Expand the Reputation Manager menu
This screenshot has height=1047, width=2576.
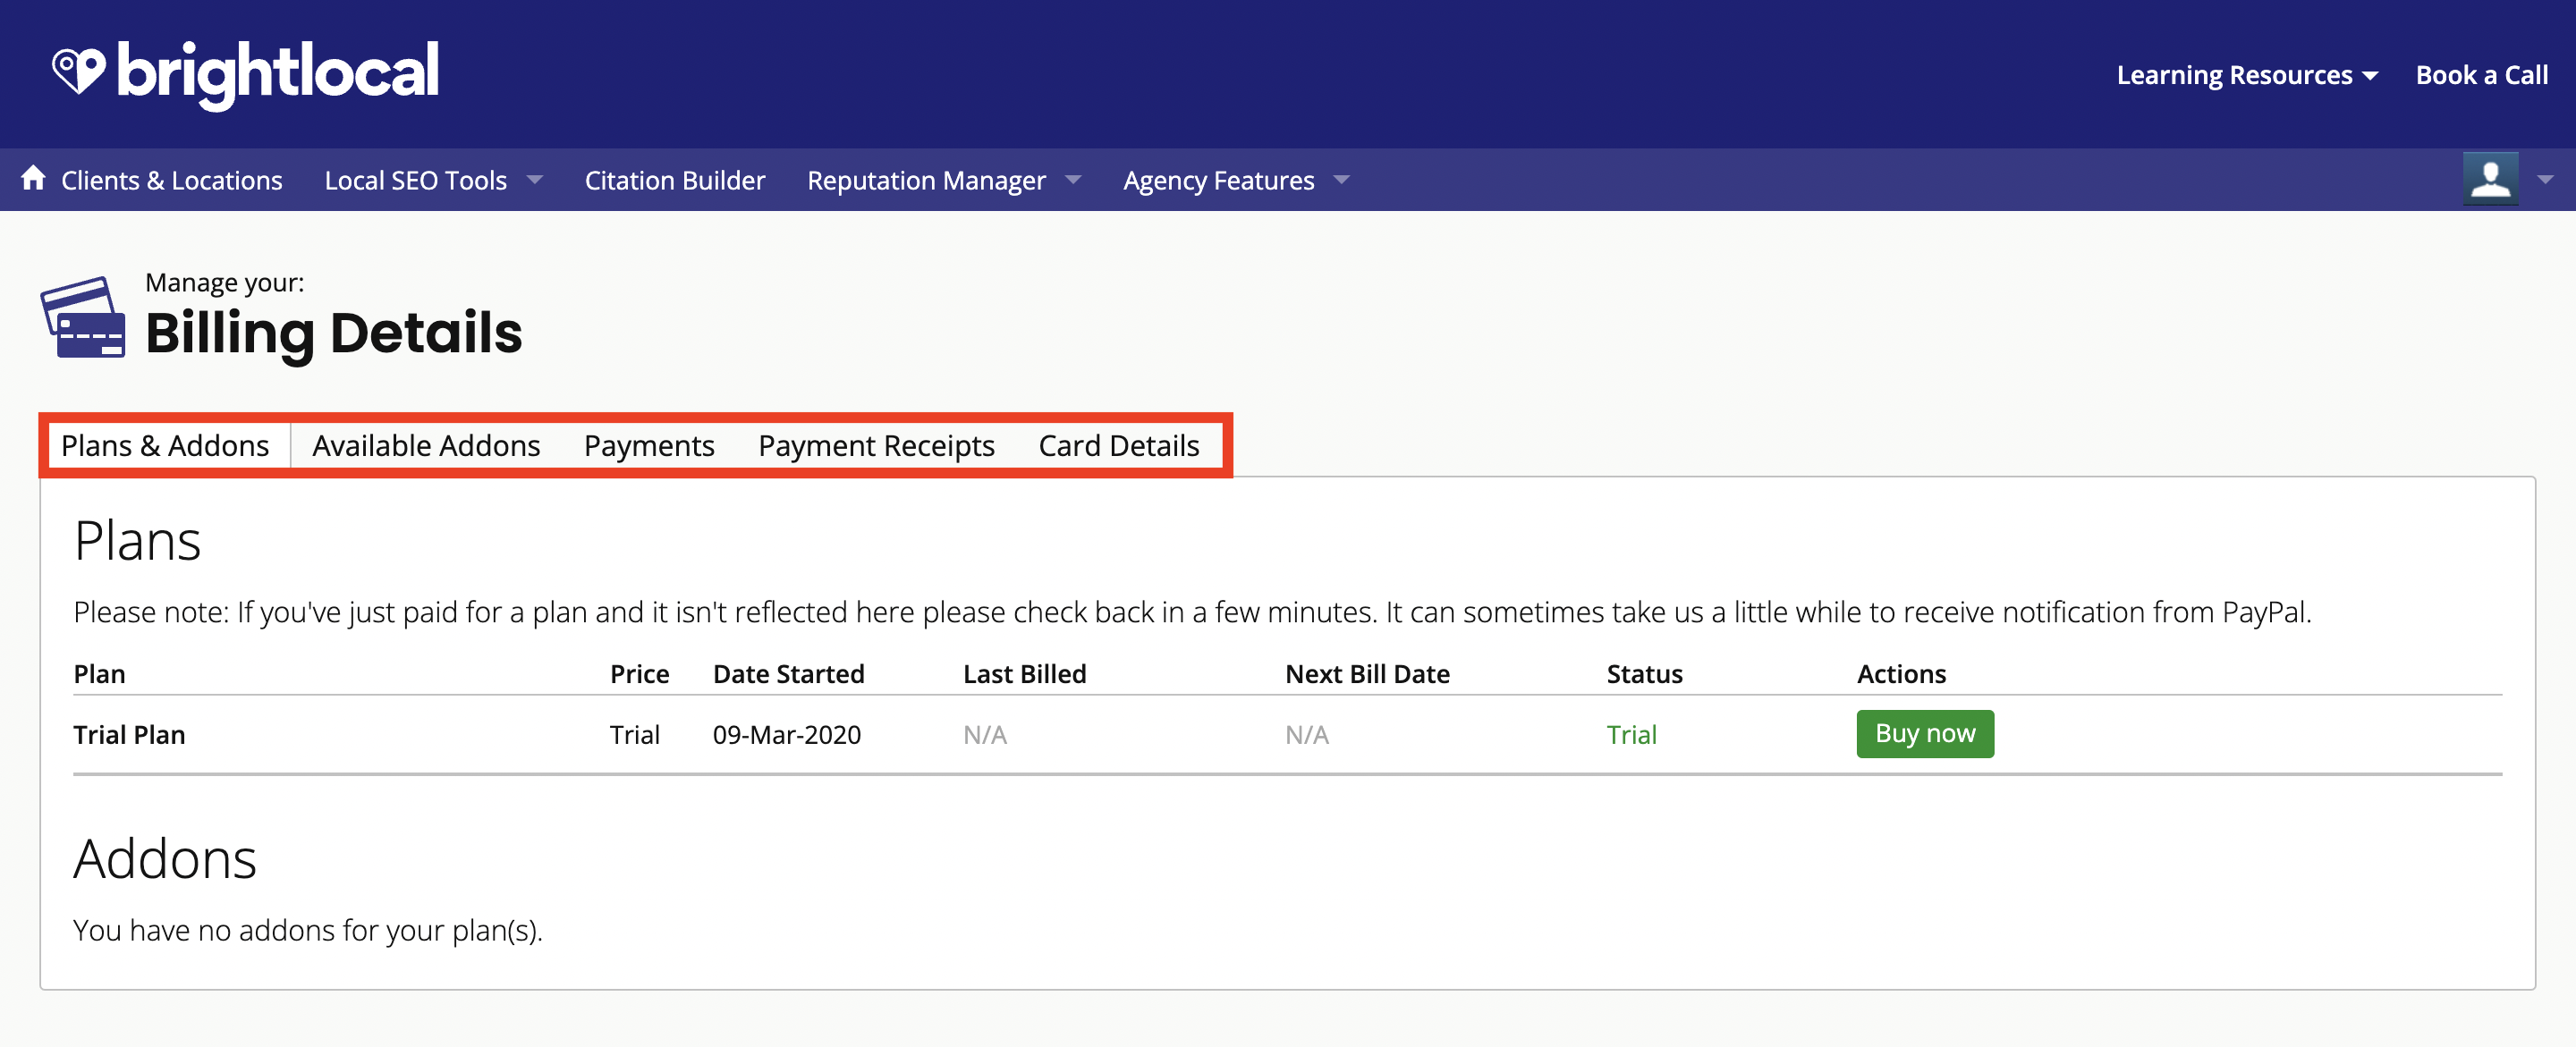point(944,180)
